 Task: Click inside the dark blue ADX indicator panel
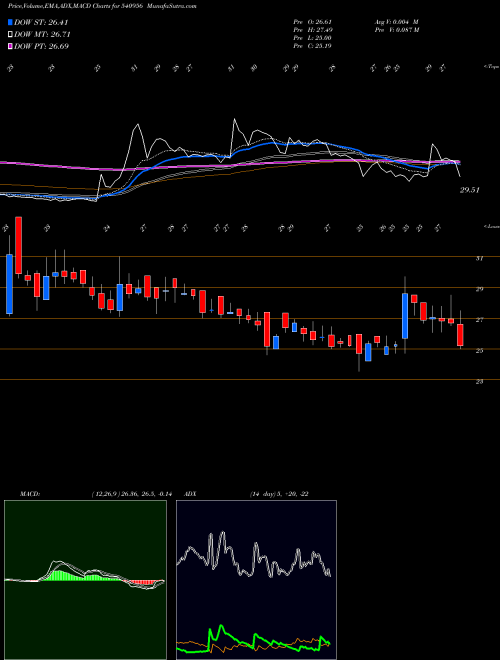coord(256,580)
